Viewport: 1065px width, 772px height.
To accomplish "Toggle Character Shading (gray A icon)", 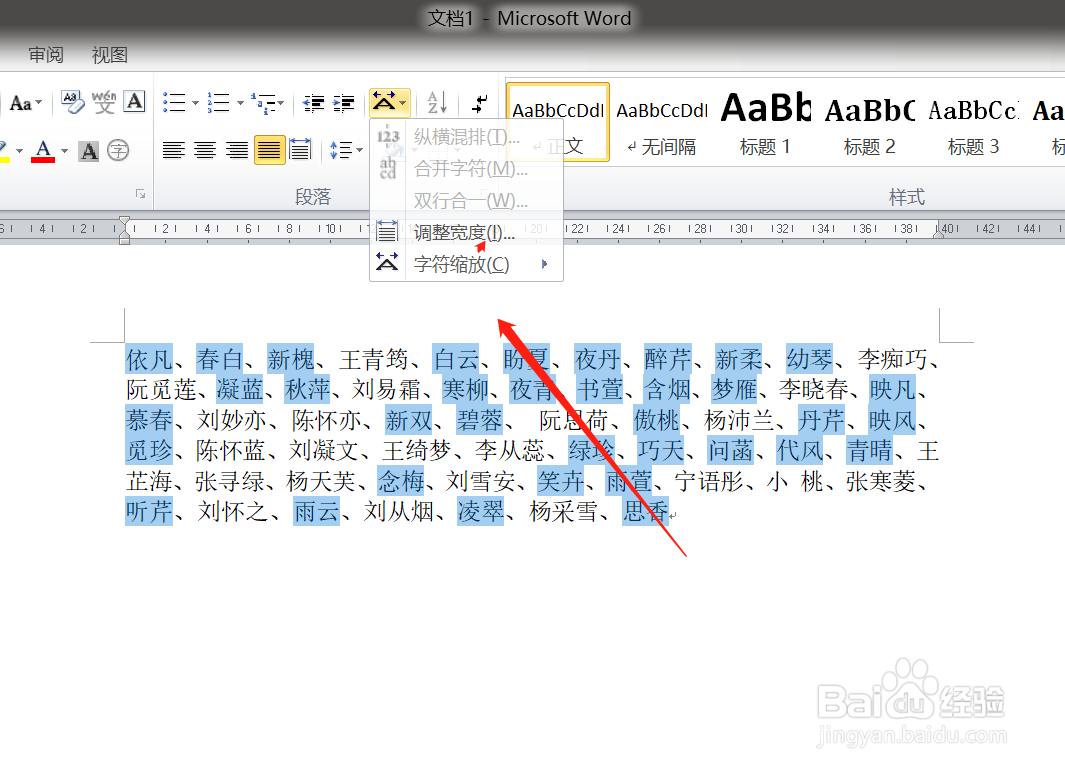I will pos(89,151).
